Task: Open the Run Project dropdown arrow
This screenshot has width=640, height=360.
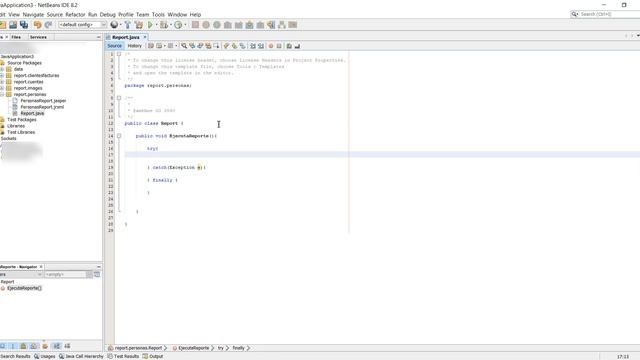Action: click(156, 25)
